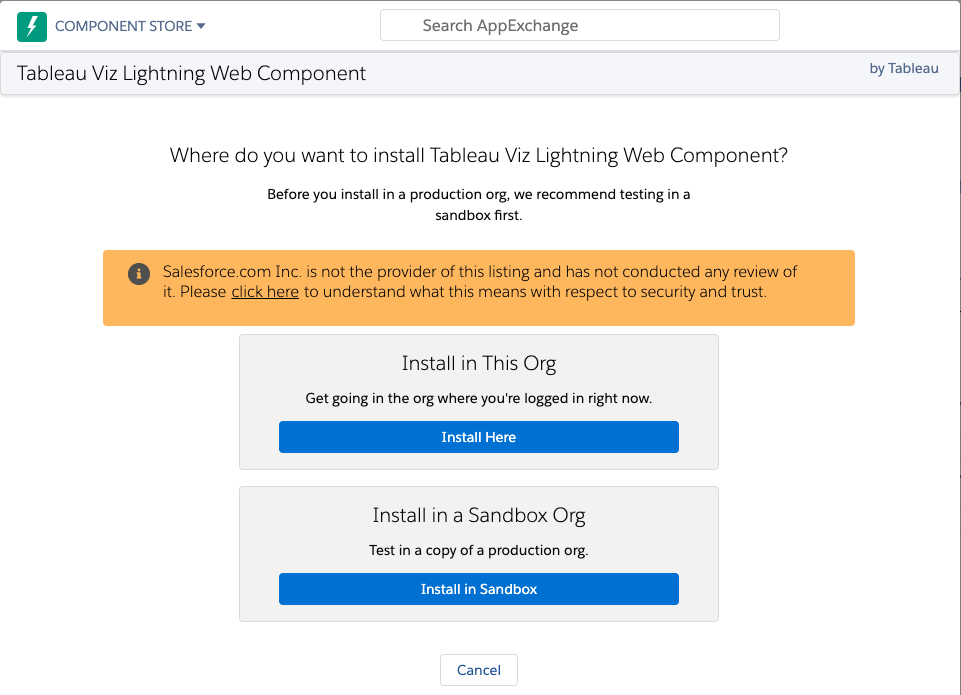
Task: Click the 'security and trust' banner line
Action: 535,293
